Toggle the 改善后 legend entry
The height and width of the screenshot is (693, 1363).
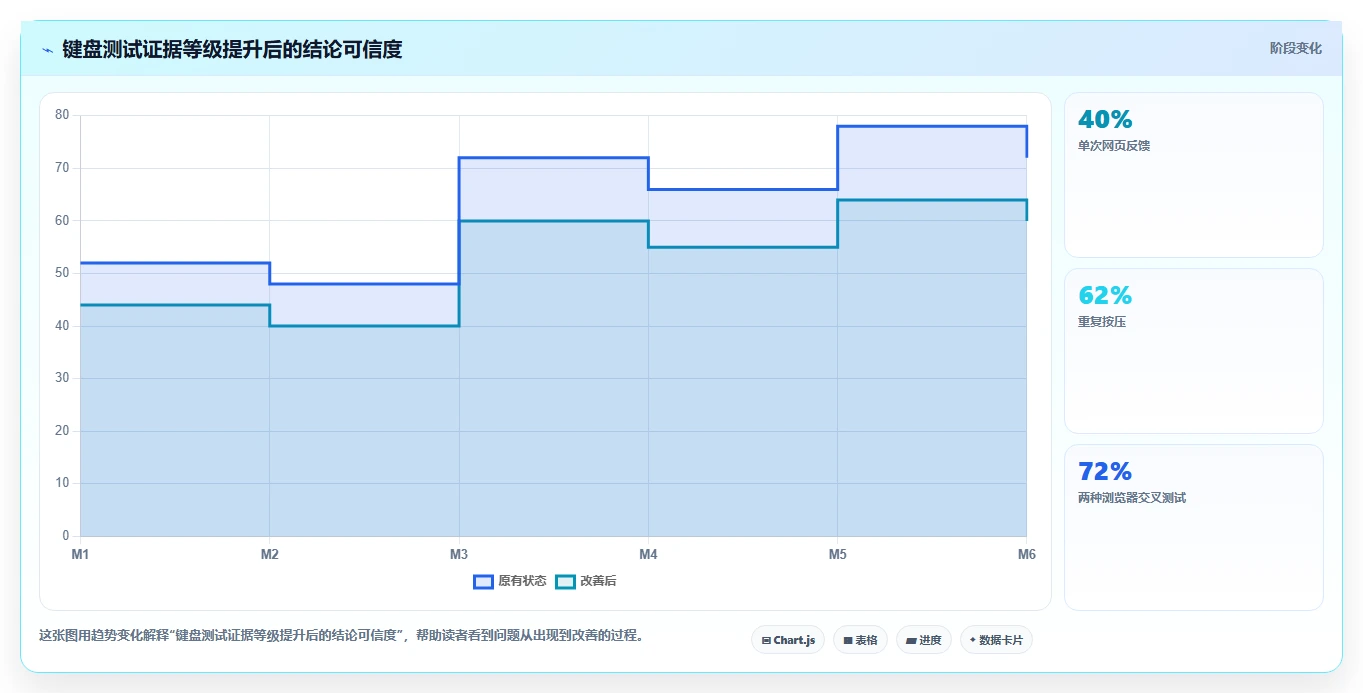pos(586,581)
